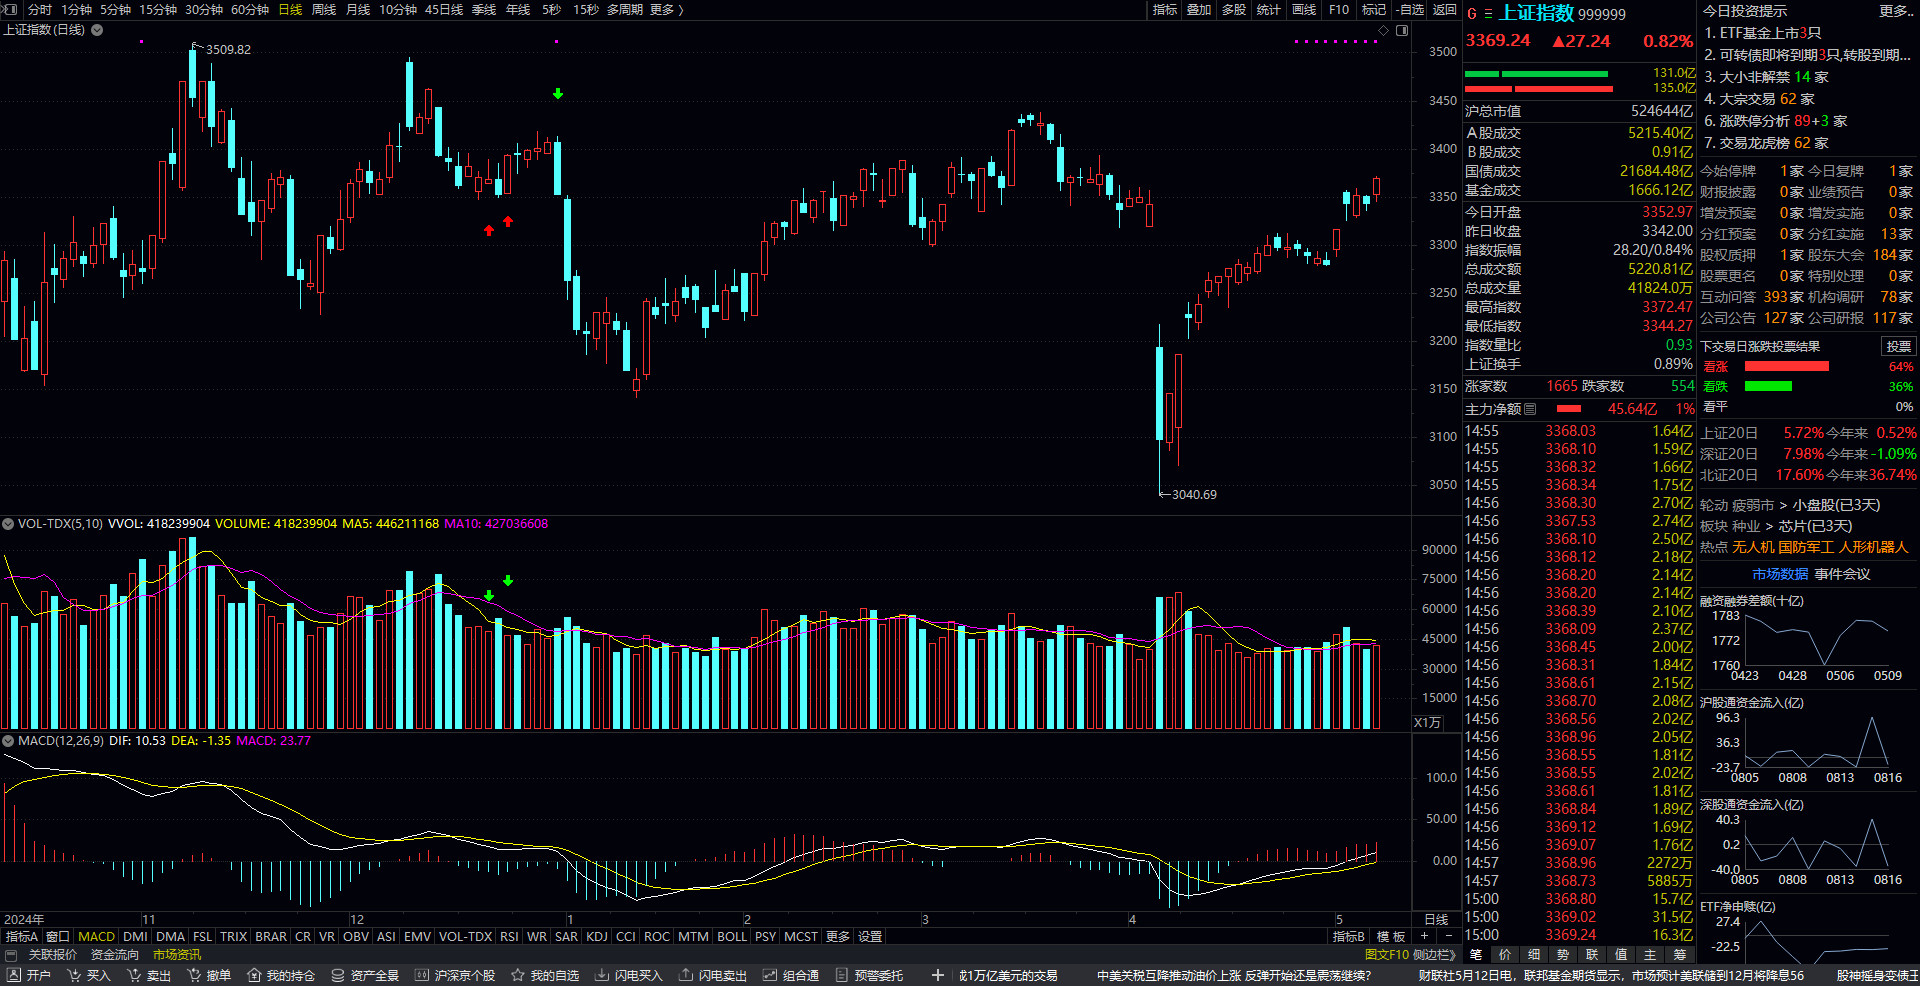Screen dimensions: 1920x986
Task: Click the 沪股通资金流入 mini chart
Action: [x=1808, y=740]
